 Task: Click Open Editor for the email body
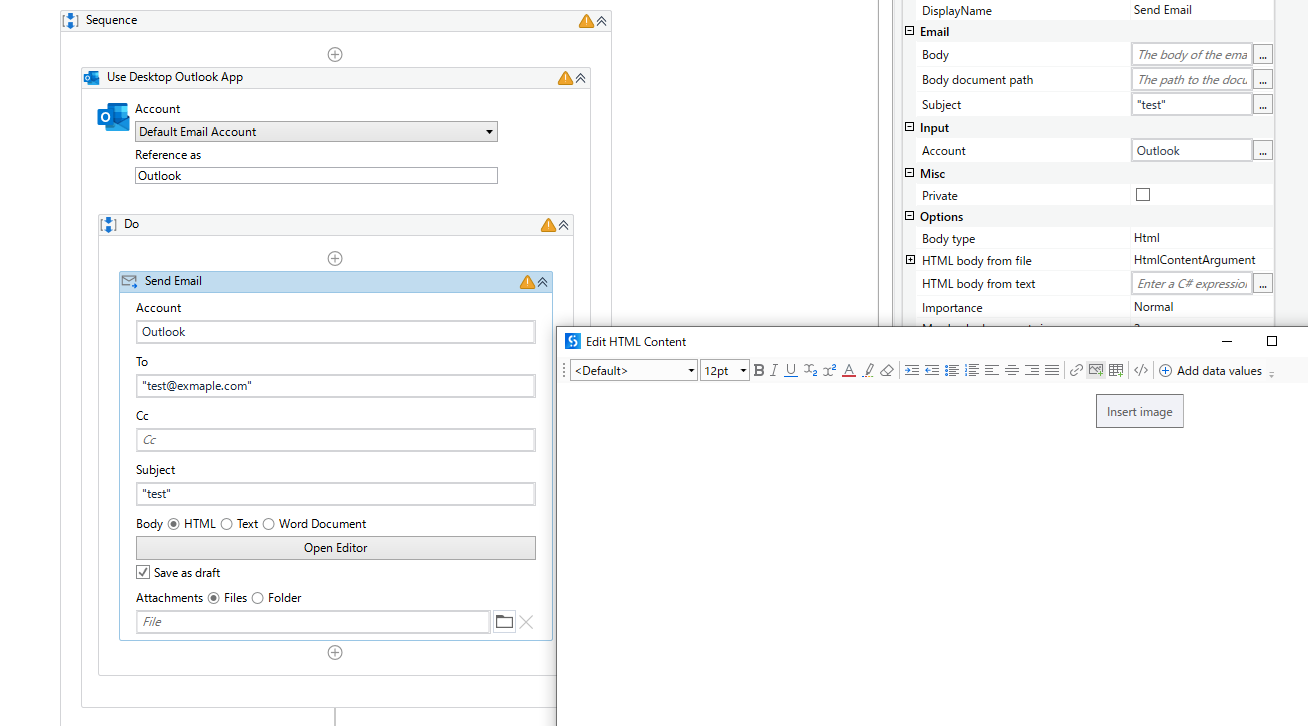pos(335,547)
